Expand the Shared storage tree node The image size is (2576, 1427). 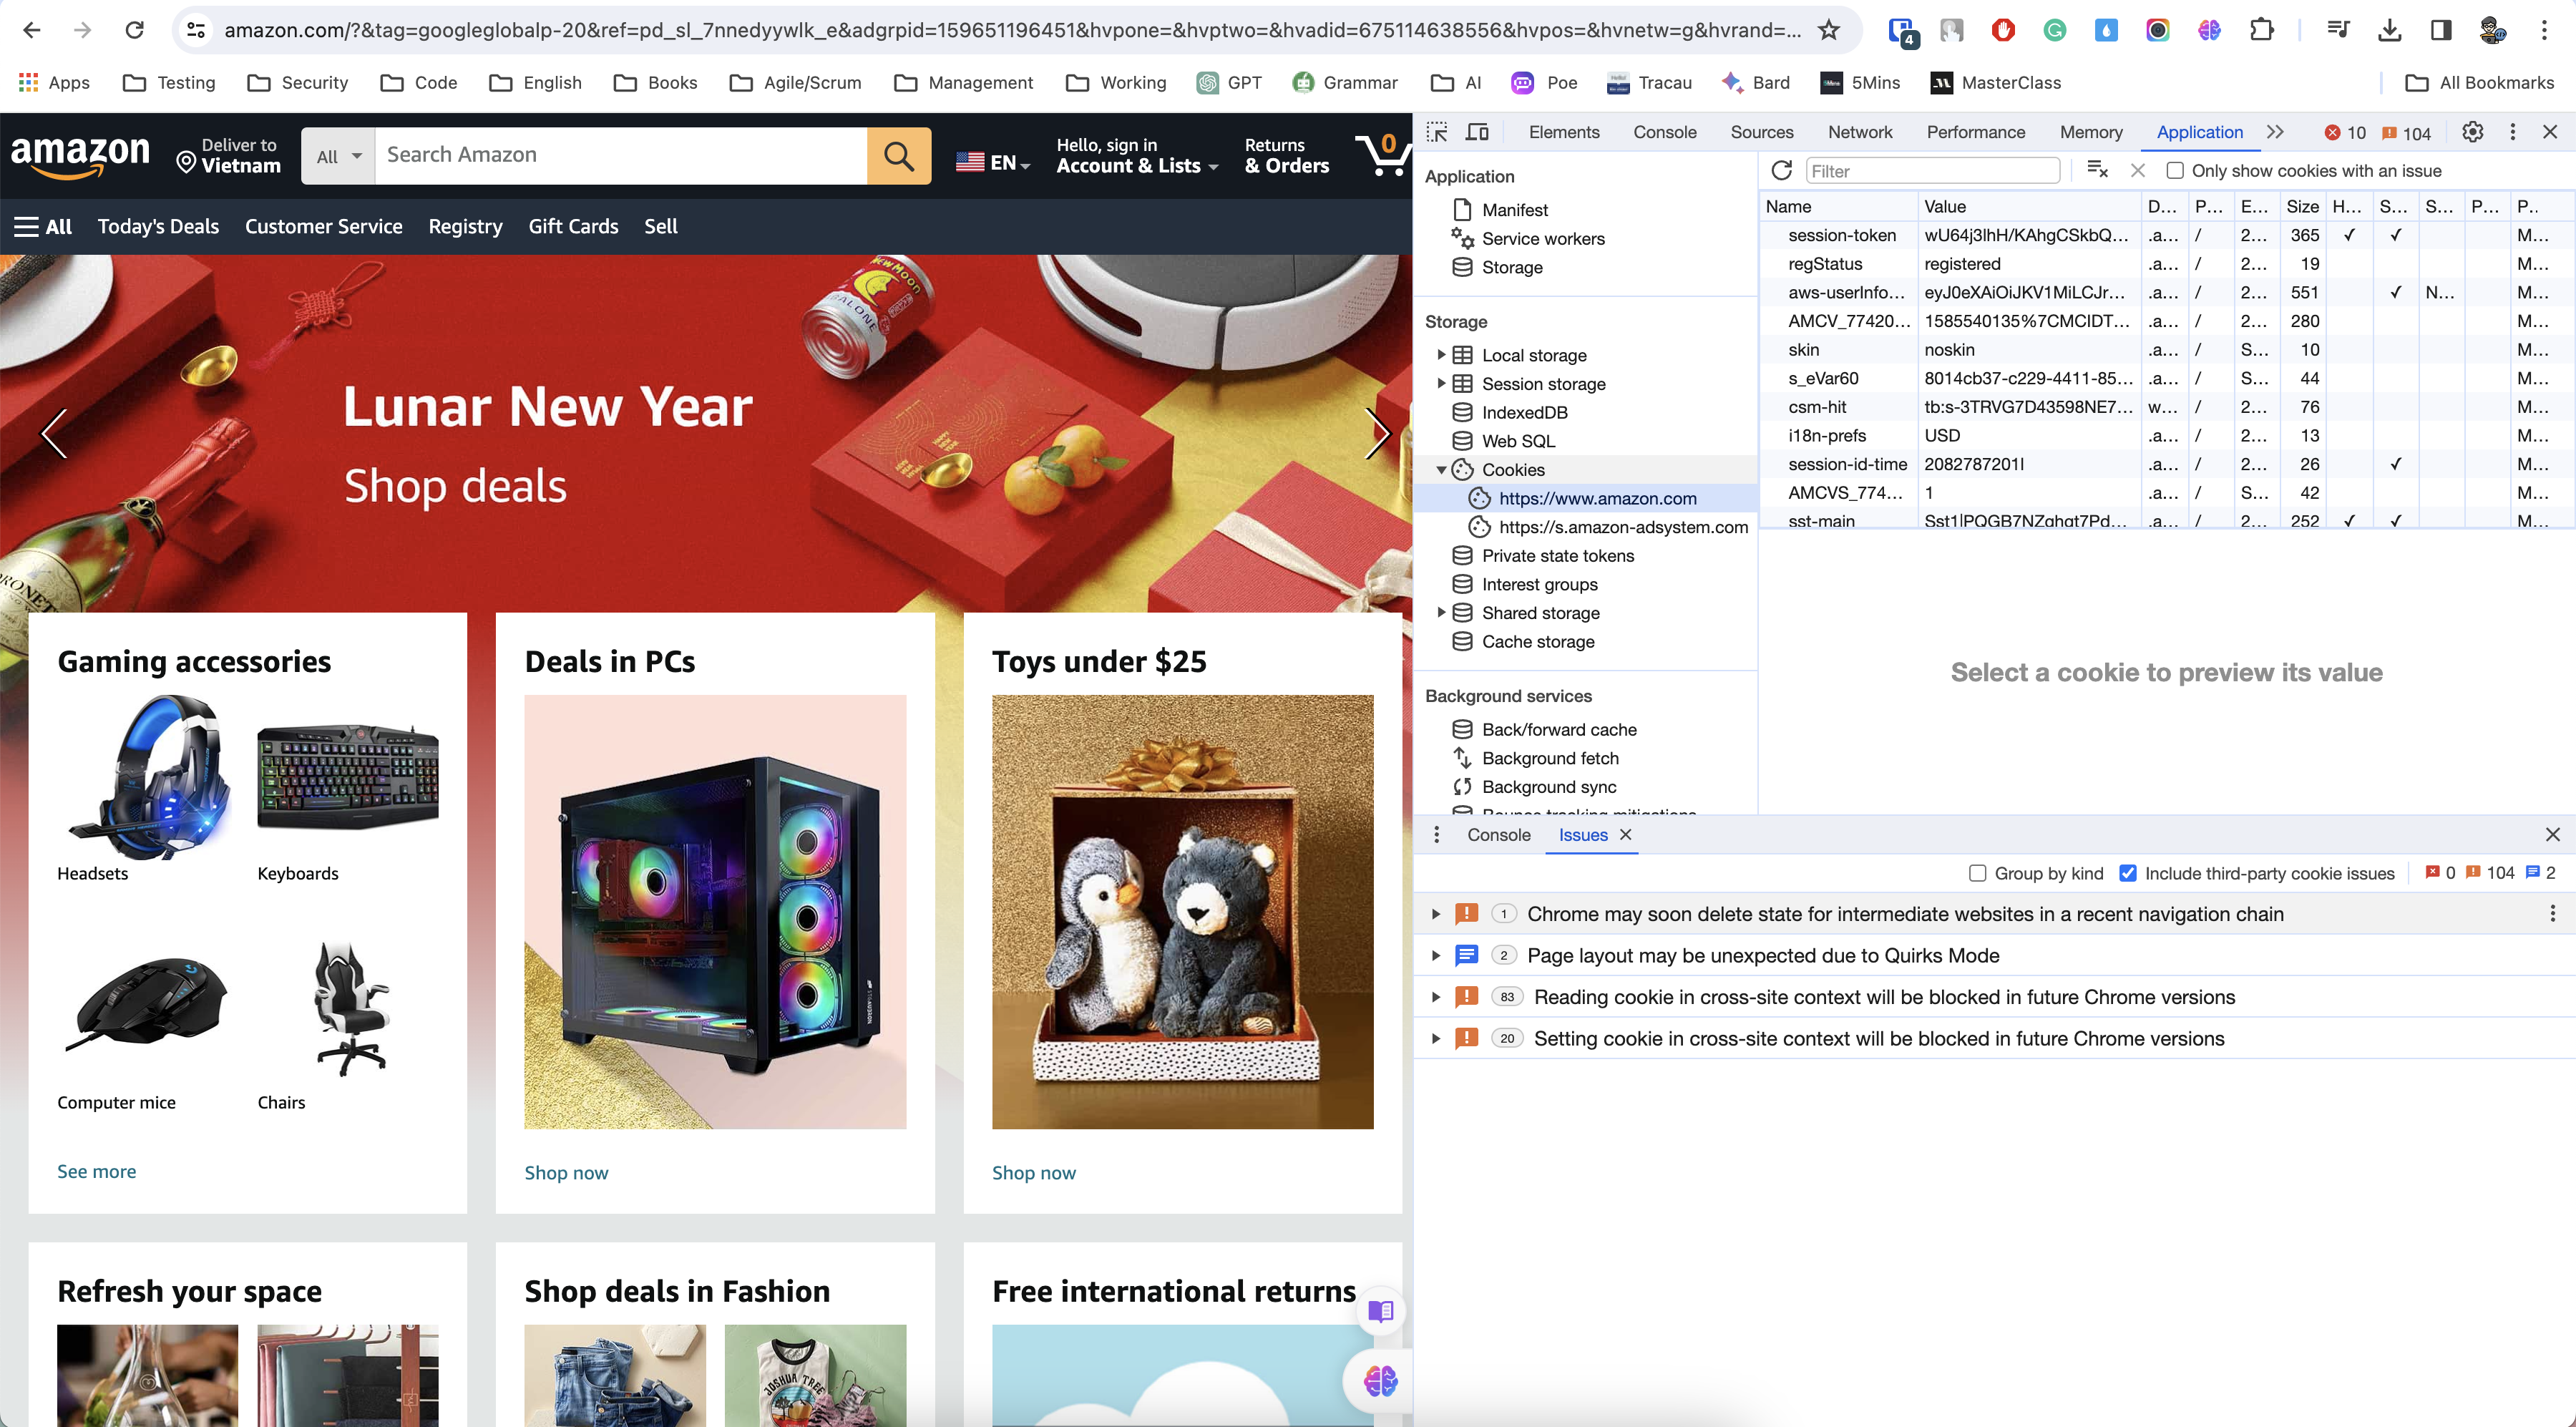1441,613
